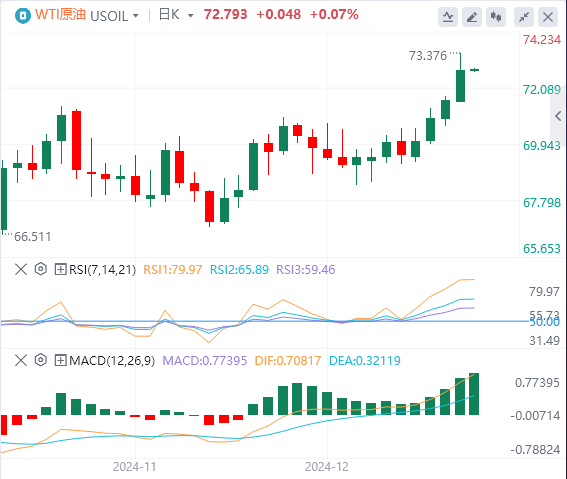The width and height of the screenshot is (567, 479).
Task: Click the -0.78824 MACD axis label
Action: pos(535,450)
